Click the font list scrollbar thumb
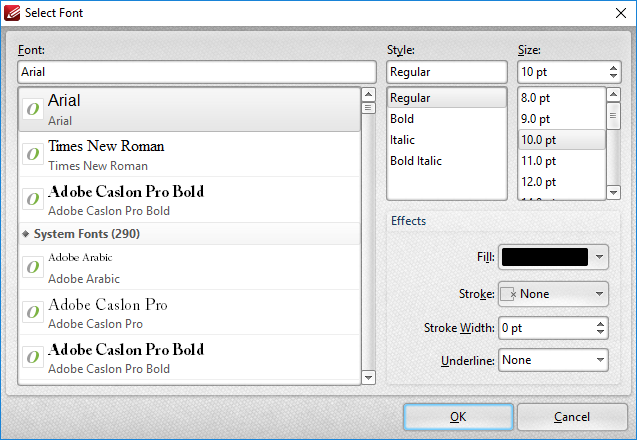 point(368,108)
